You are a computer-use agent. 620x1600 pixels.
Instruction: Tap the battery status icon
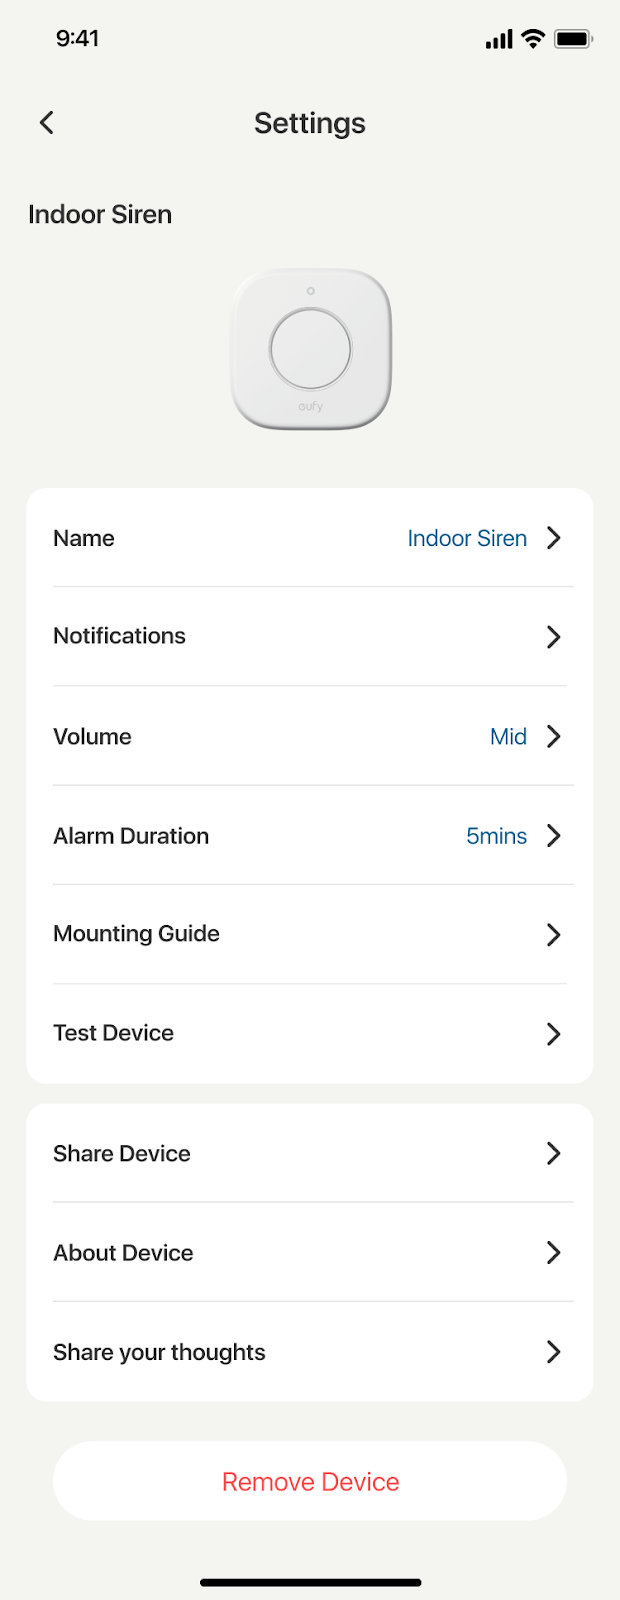coord(574,39)
